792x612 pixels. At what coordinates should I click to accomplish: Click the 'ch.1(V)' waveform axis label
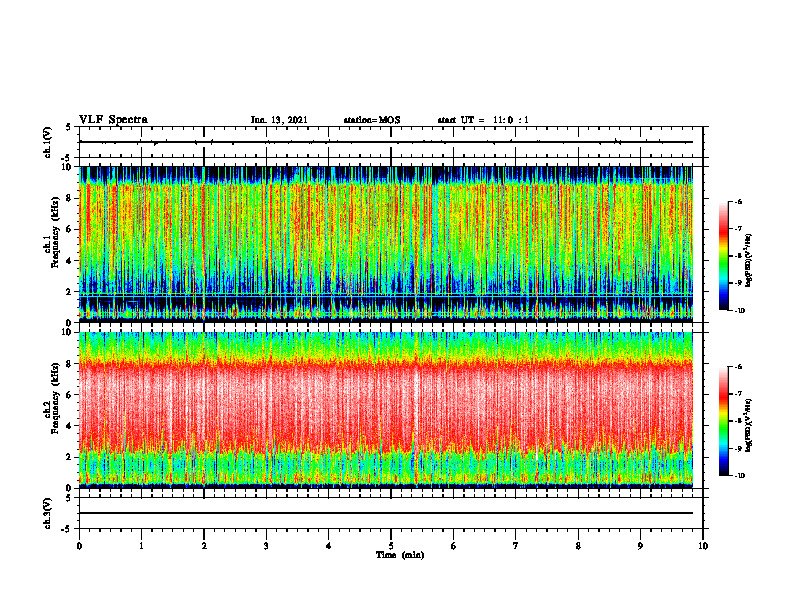click(48, 142)
